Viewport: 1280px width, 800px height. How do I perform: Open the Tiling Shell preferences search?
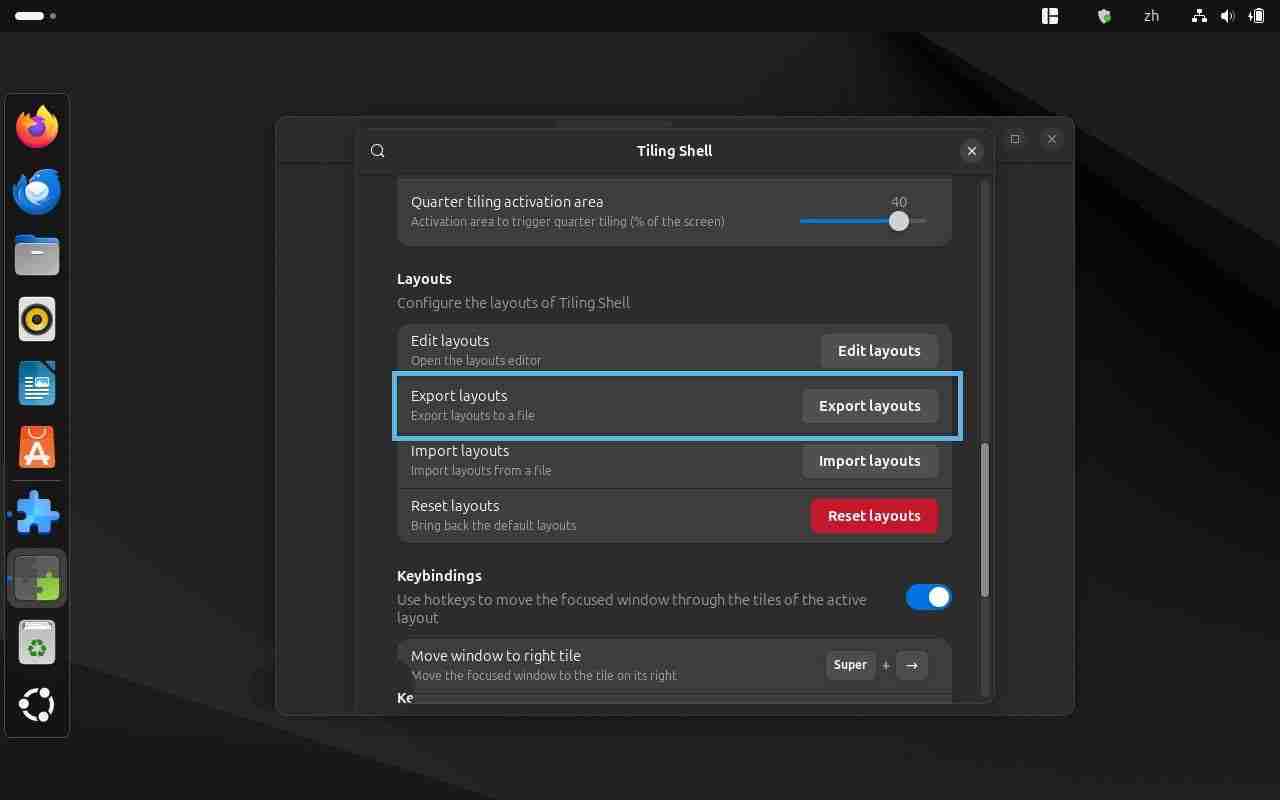tap(377, 150)
